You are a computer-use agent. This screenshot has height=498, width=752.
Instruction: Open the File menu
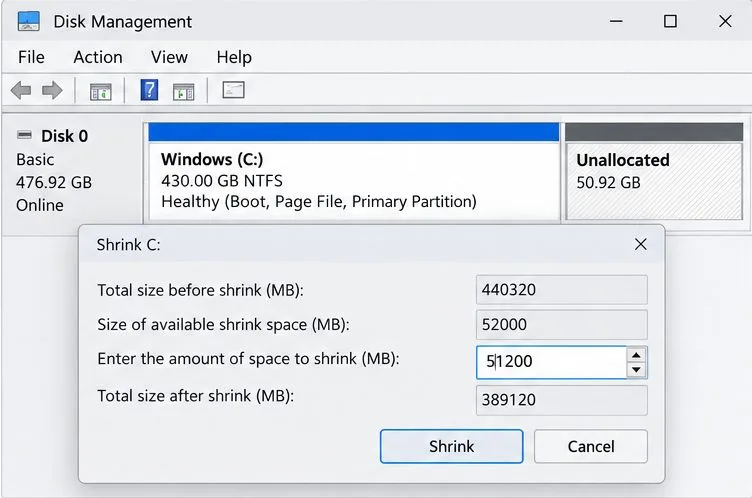tap(31, 57)
